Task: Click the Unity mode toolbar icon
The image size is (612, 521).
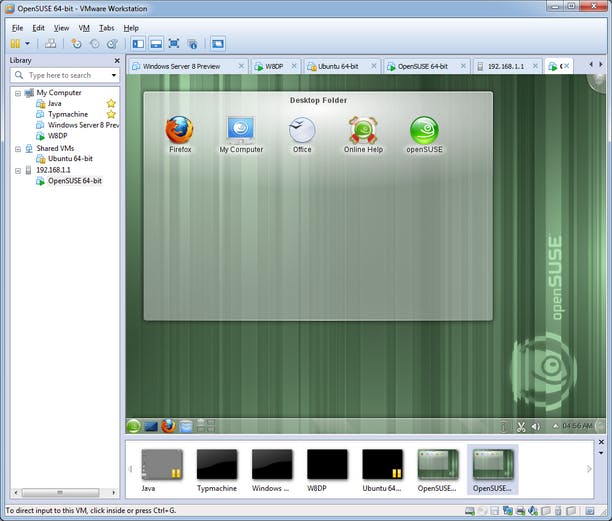Action: click(192, 44)
